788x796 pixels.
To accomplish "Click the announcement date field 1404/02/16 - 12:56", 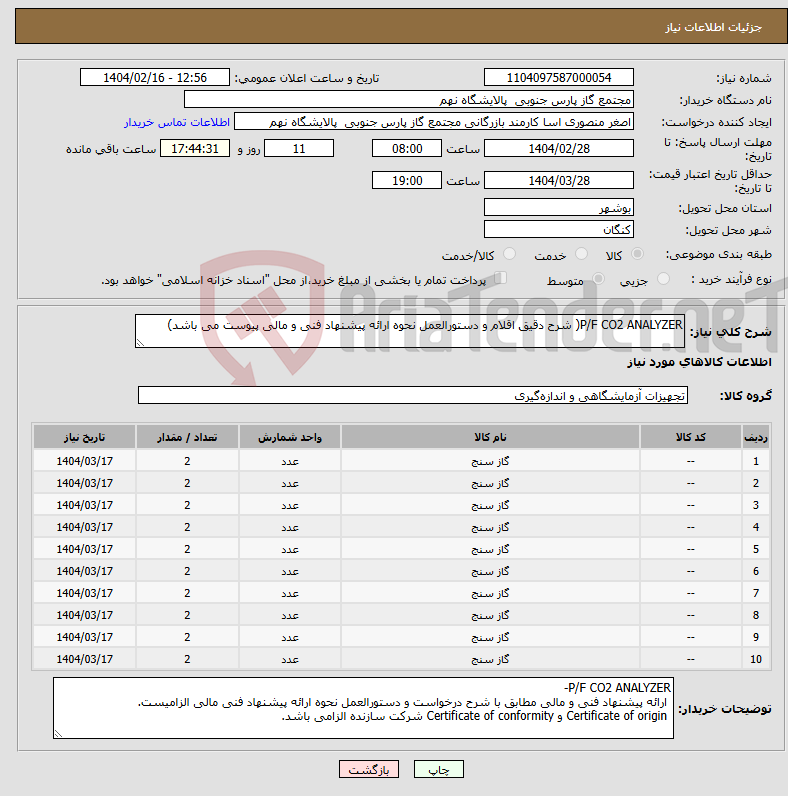I will tap(155, 78).
